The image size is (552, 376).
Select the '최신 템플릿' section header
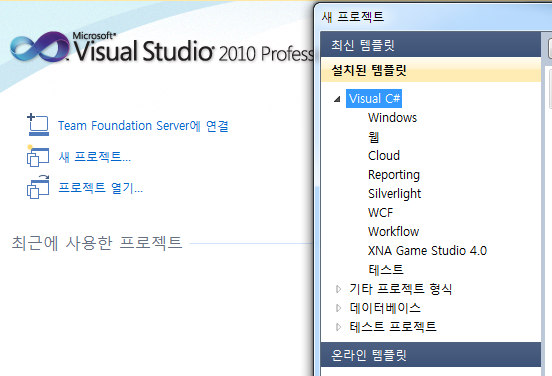click(431, 44)
